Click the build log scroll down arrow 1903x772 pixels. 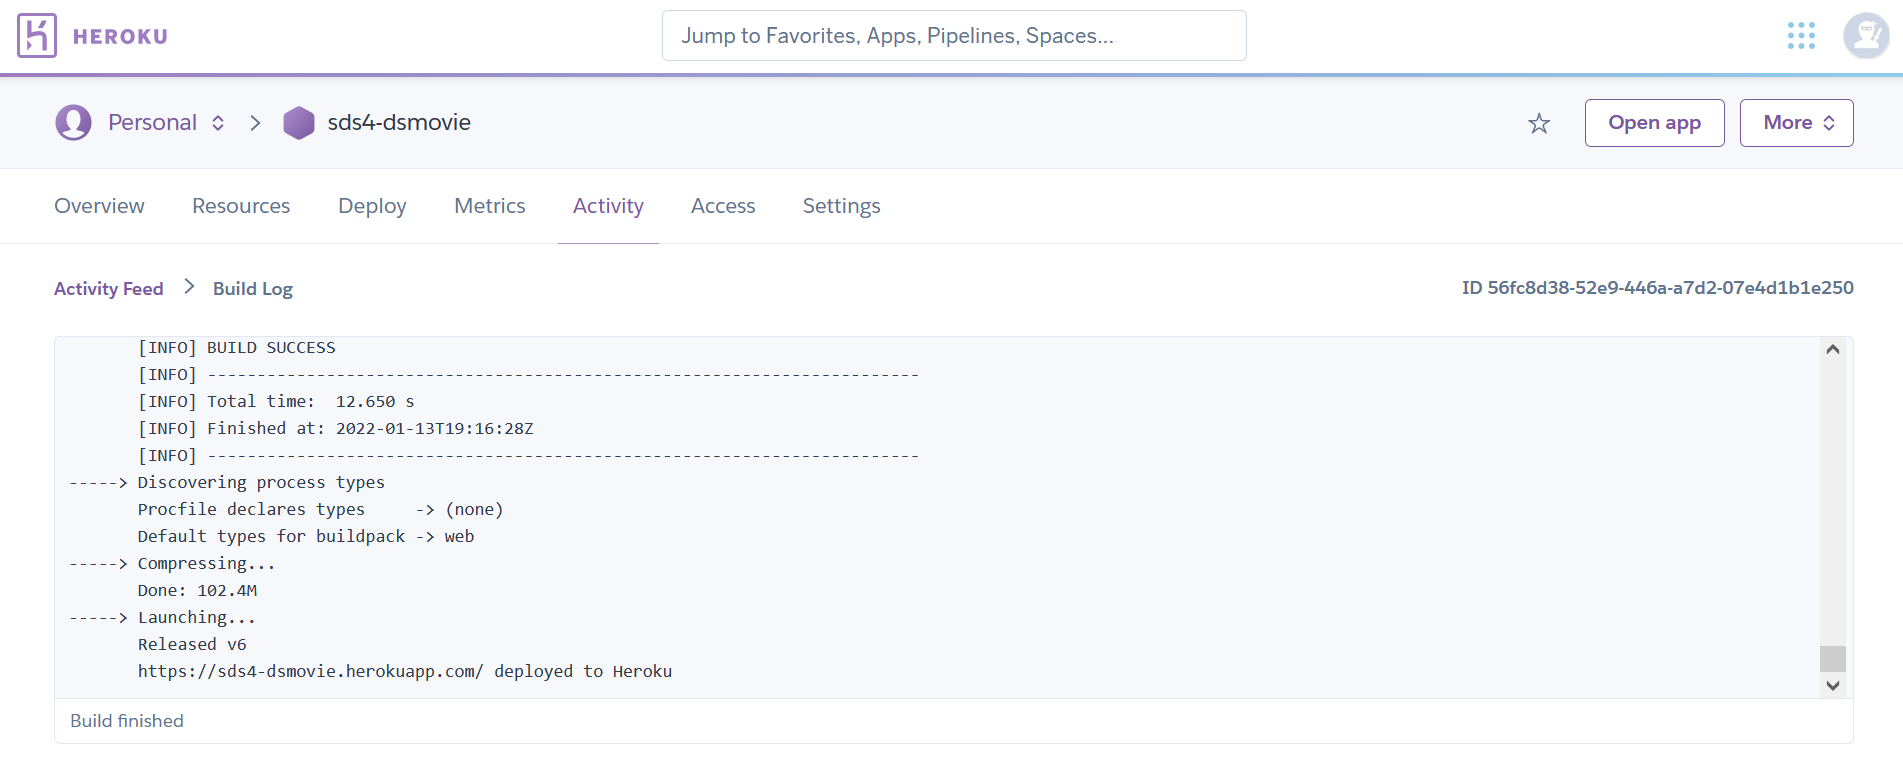click(1832, 686)
